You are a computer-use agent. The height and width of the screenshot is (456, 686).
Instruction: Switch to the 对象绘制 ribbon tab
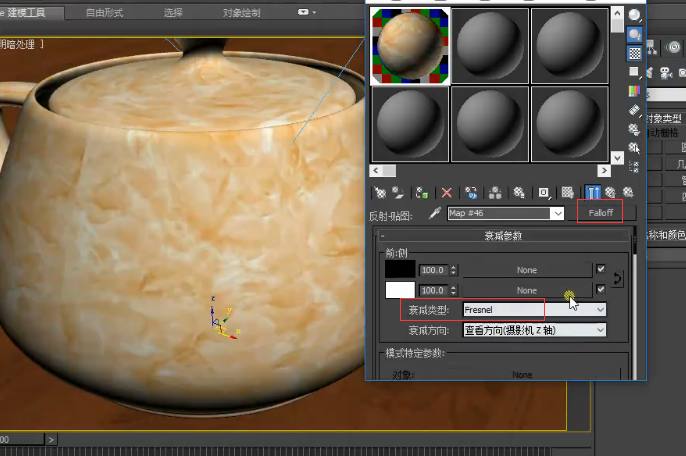pyautogui.click(x=241, y=13)
